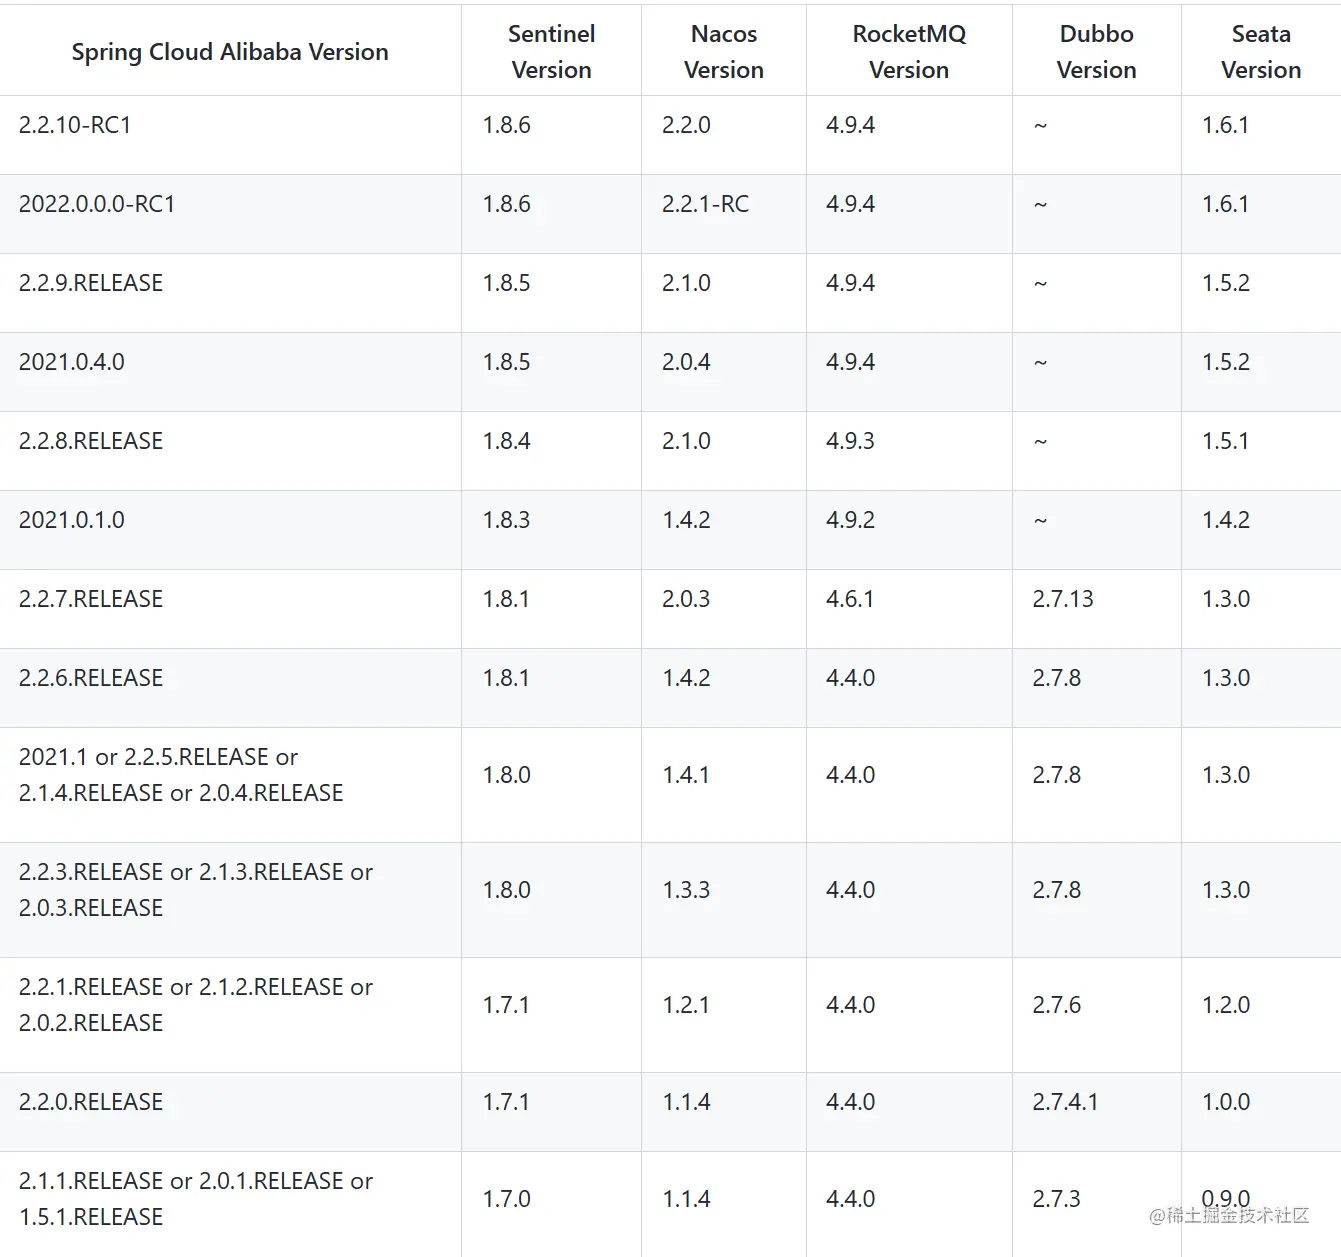Click Nacos 2.1.0 in 2.2.9.RELEASE row
Viewport: 1341px width, 1257px height.
click(686, 283)
